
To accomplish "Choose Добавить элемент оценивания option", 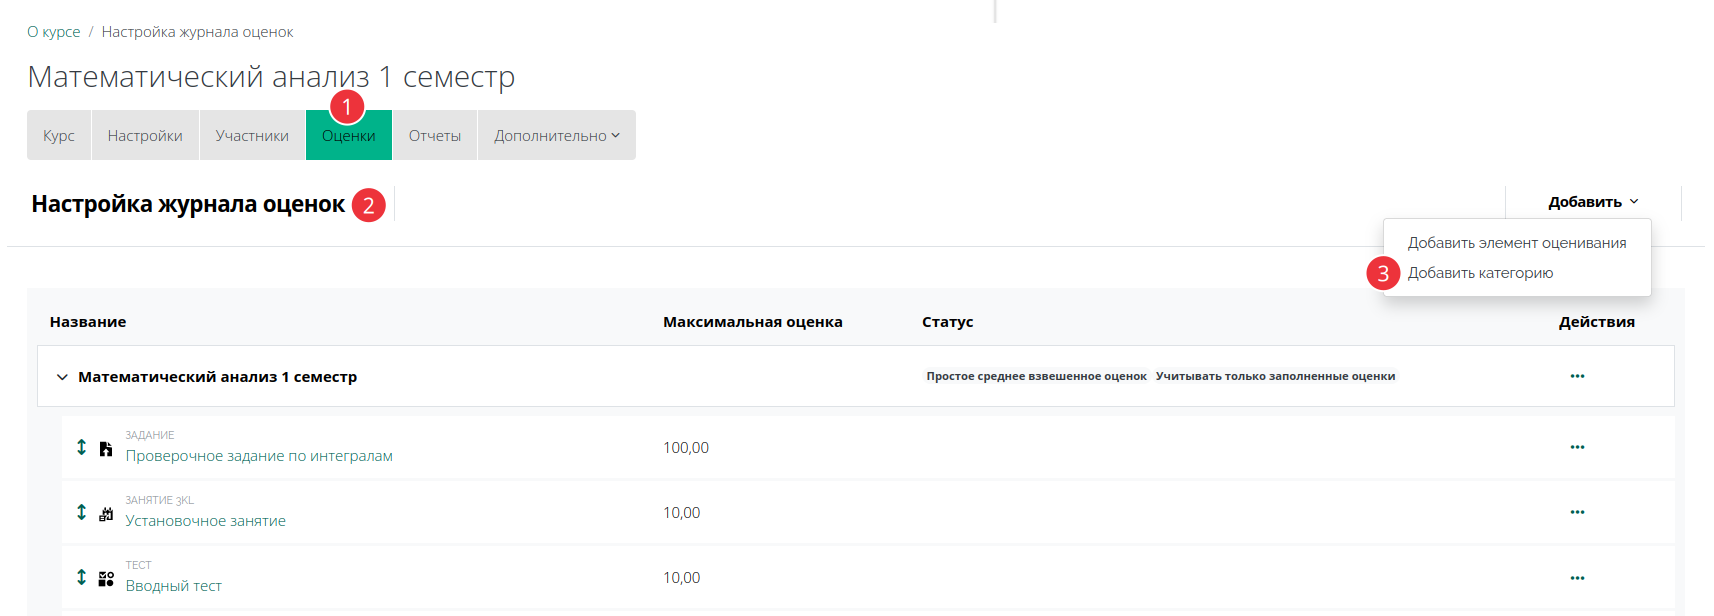I will click(1516, 243).
